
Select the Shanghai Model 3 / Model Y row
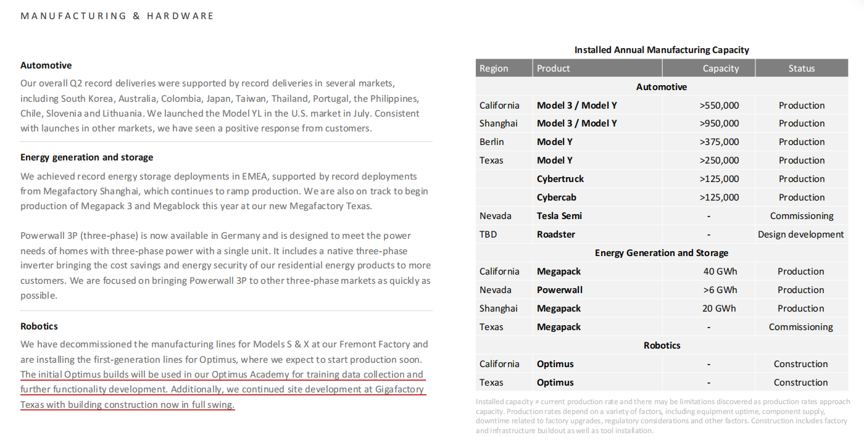click(662, 123)
